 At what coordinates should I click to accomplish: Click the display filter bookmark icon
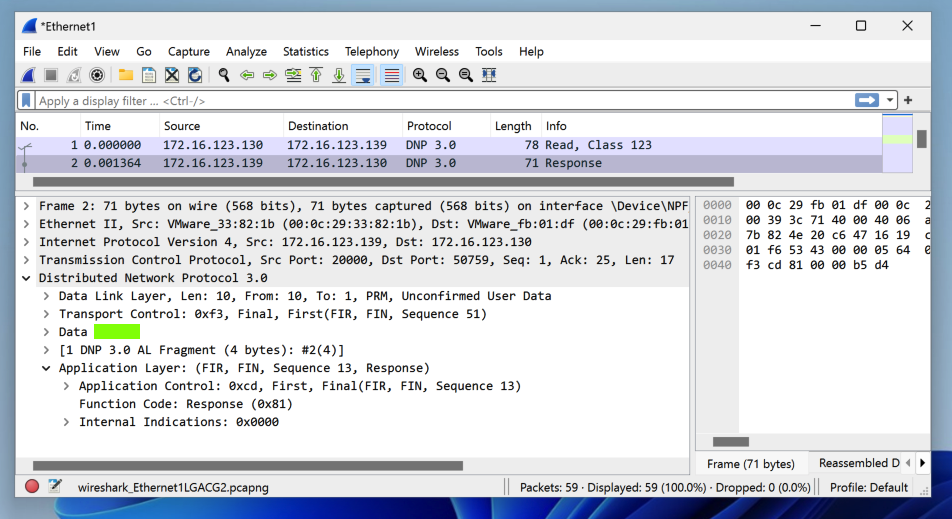tap(26, 100)
